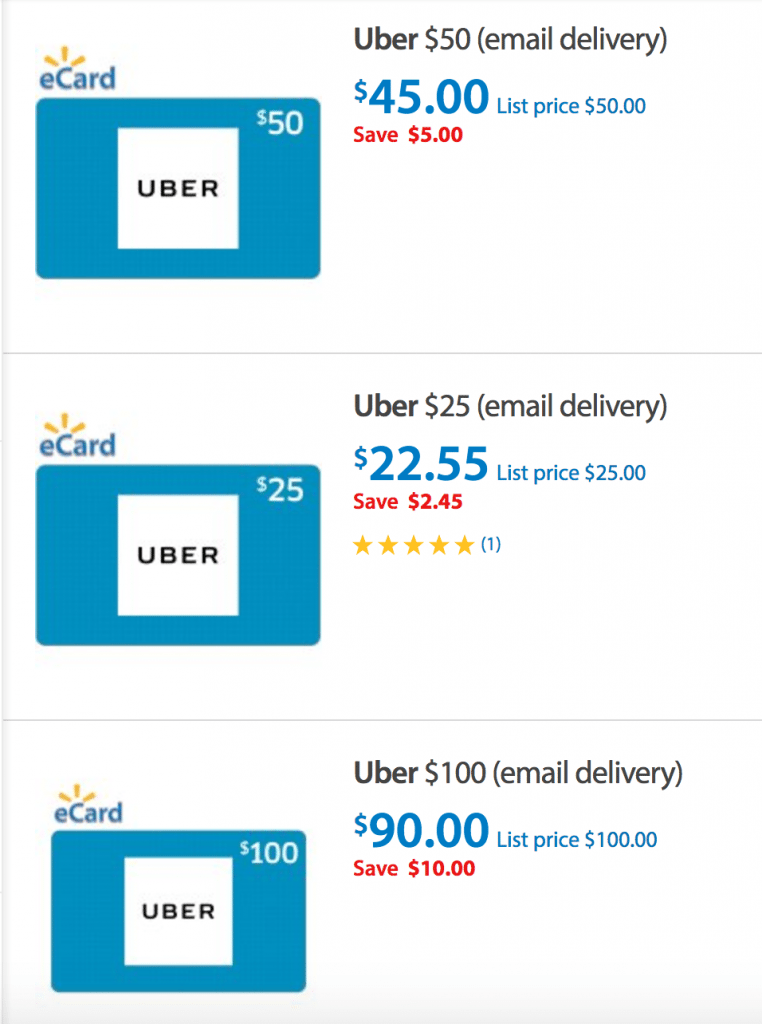
Task: Open the Uber $50 email delivery product title
Action: coord(510,40)
